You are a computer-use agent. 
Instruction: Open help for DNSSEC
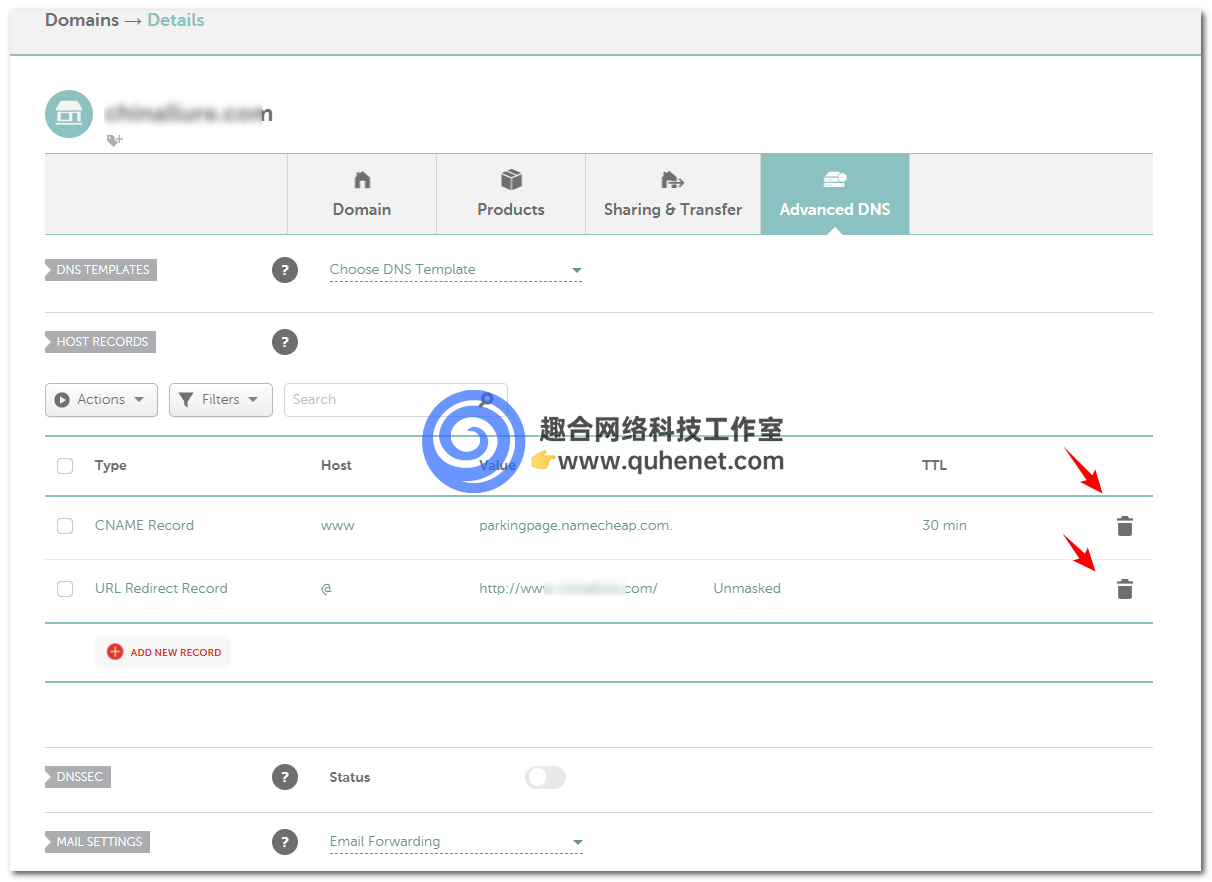(285, 777)
